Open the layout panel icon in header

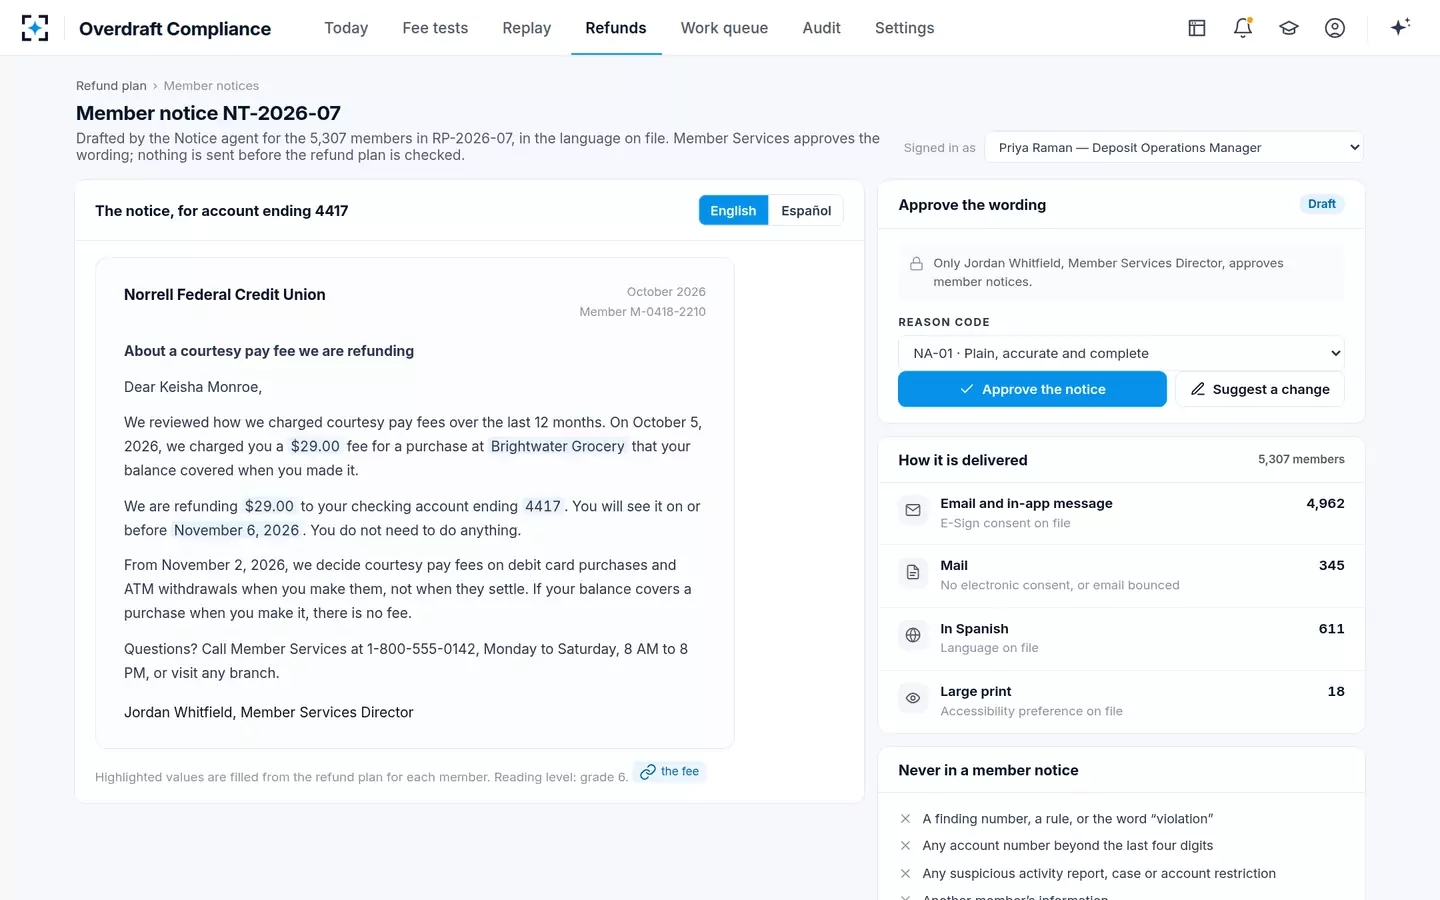pos(1197,28)
